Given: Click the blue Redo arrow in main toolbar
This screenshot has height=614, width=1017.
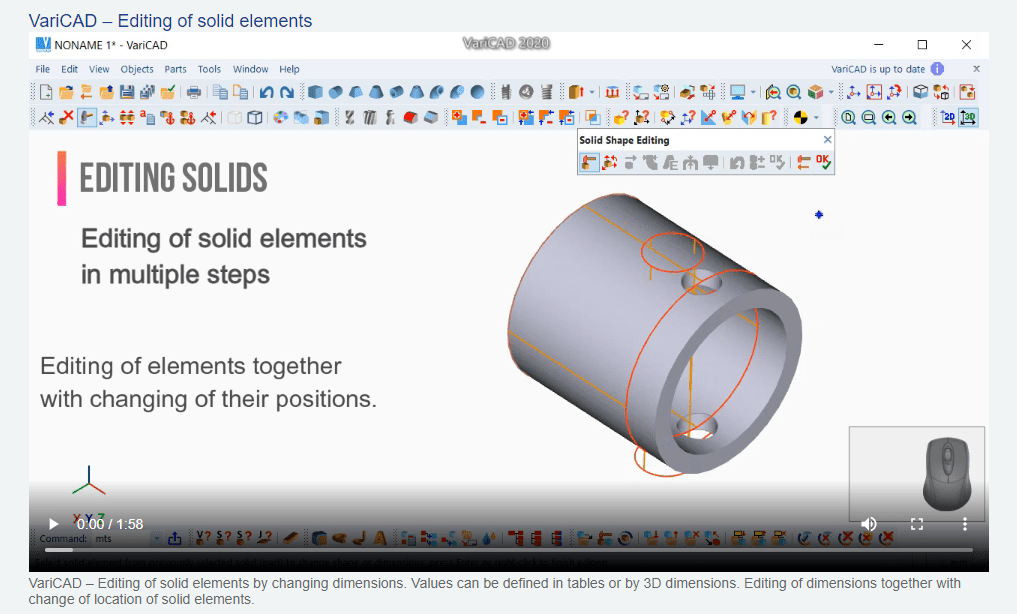Looking at the screenshot, I should tap(287, 92).
